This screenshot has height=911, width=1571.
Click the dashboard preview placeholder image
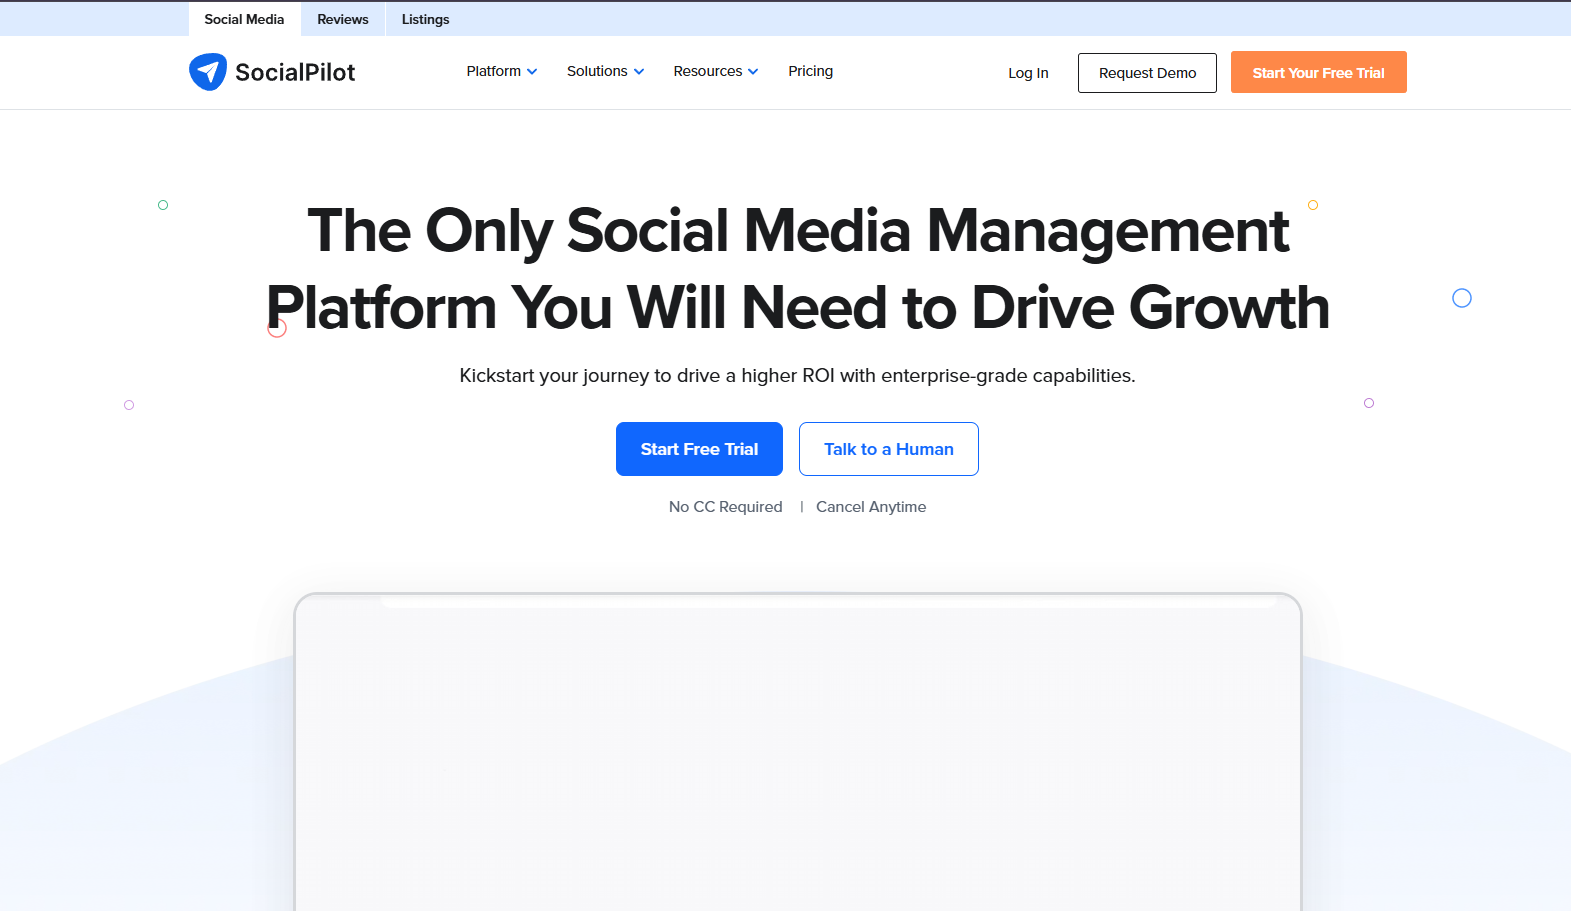798,752
